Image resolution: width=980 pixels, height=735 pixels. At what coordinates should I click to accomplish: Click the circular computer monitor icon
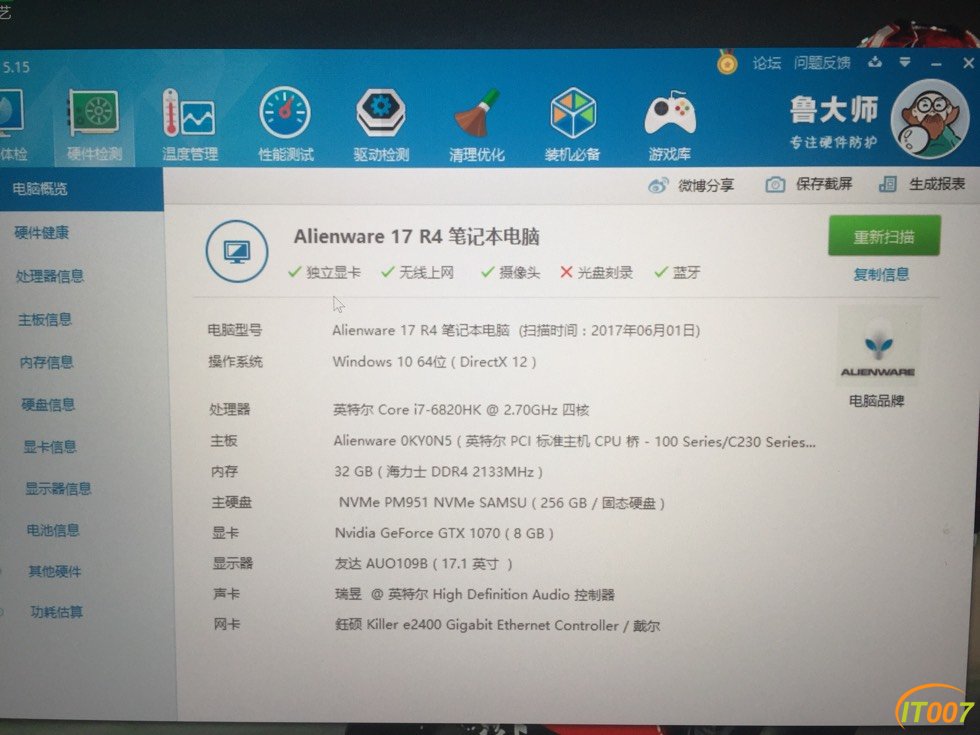point(237,251)
